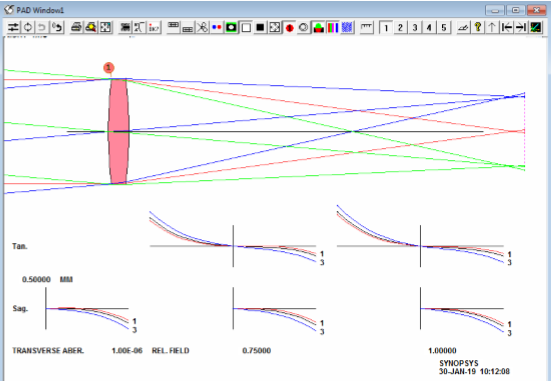Viewport: 551px width, 381px height.
Task: Click the ruler measurement icon
Action: coord(367,27)
